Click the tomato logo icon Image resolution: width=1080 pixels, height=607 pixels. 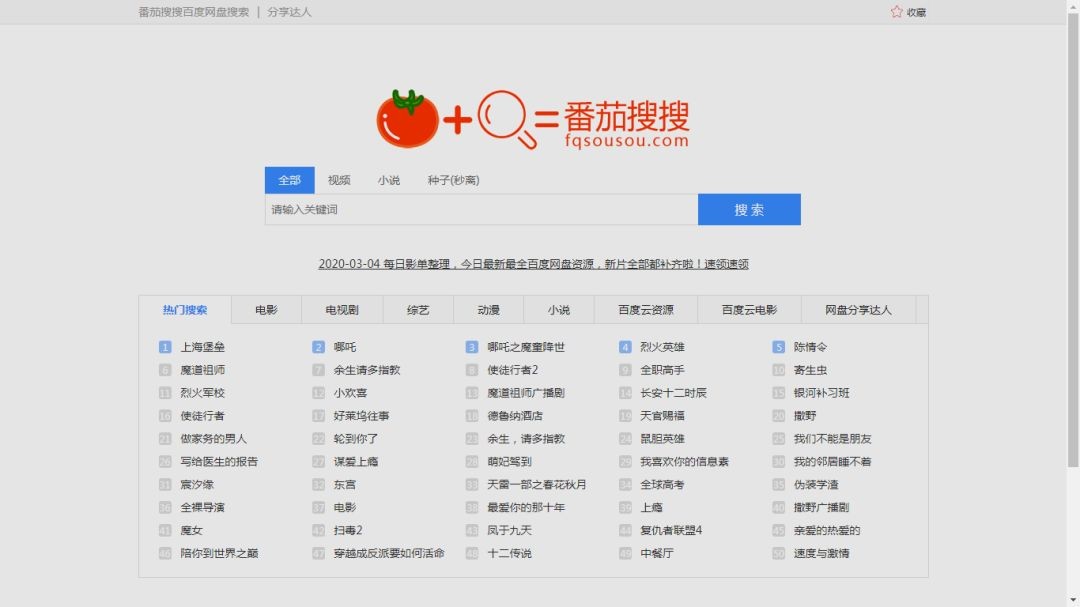[x=407, y=119]
